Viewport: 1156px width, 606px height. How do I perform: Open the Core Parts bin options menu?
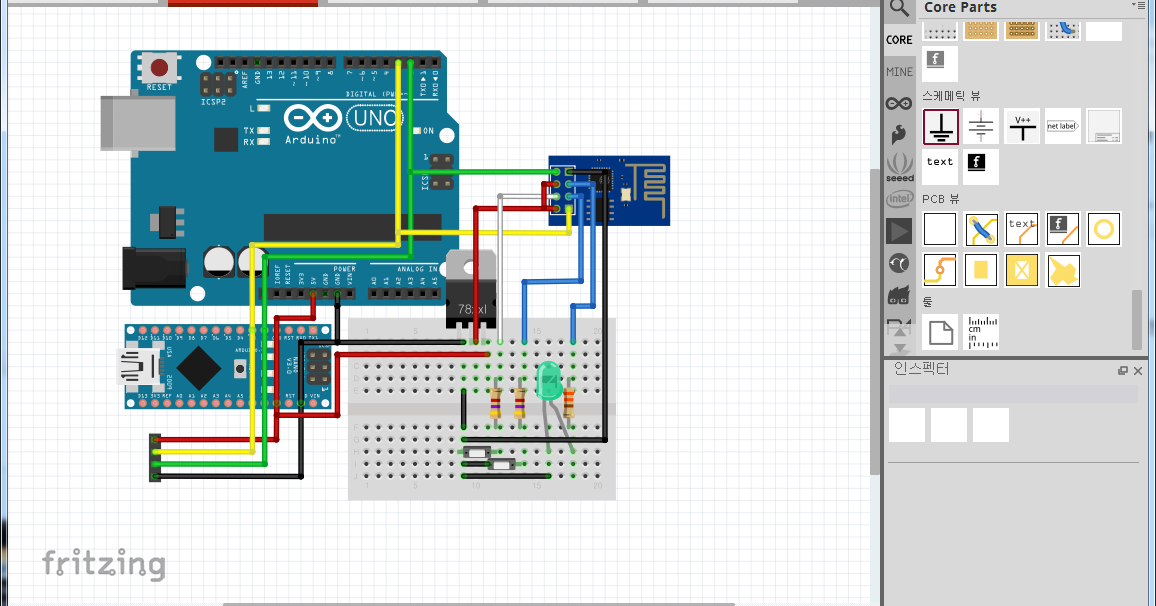coord(1141,5)
